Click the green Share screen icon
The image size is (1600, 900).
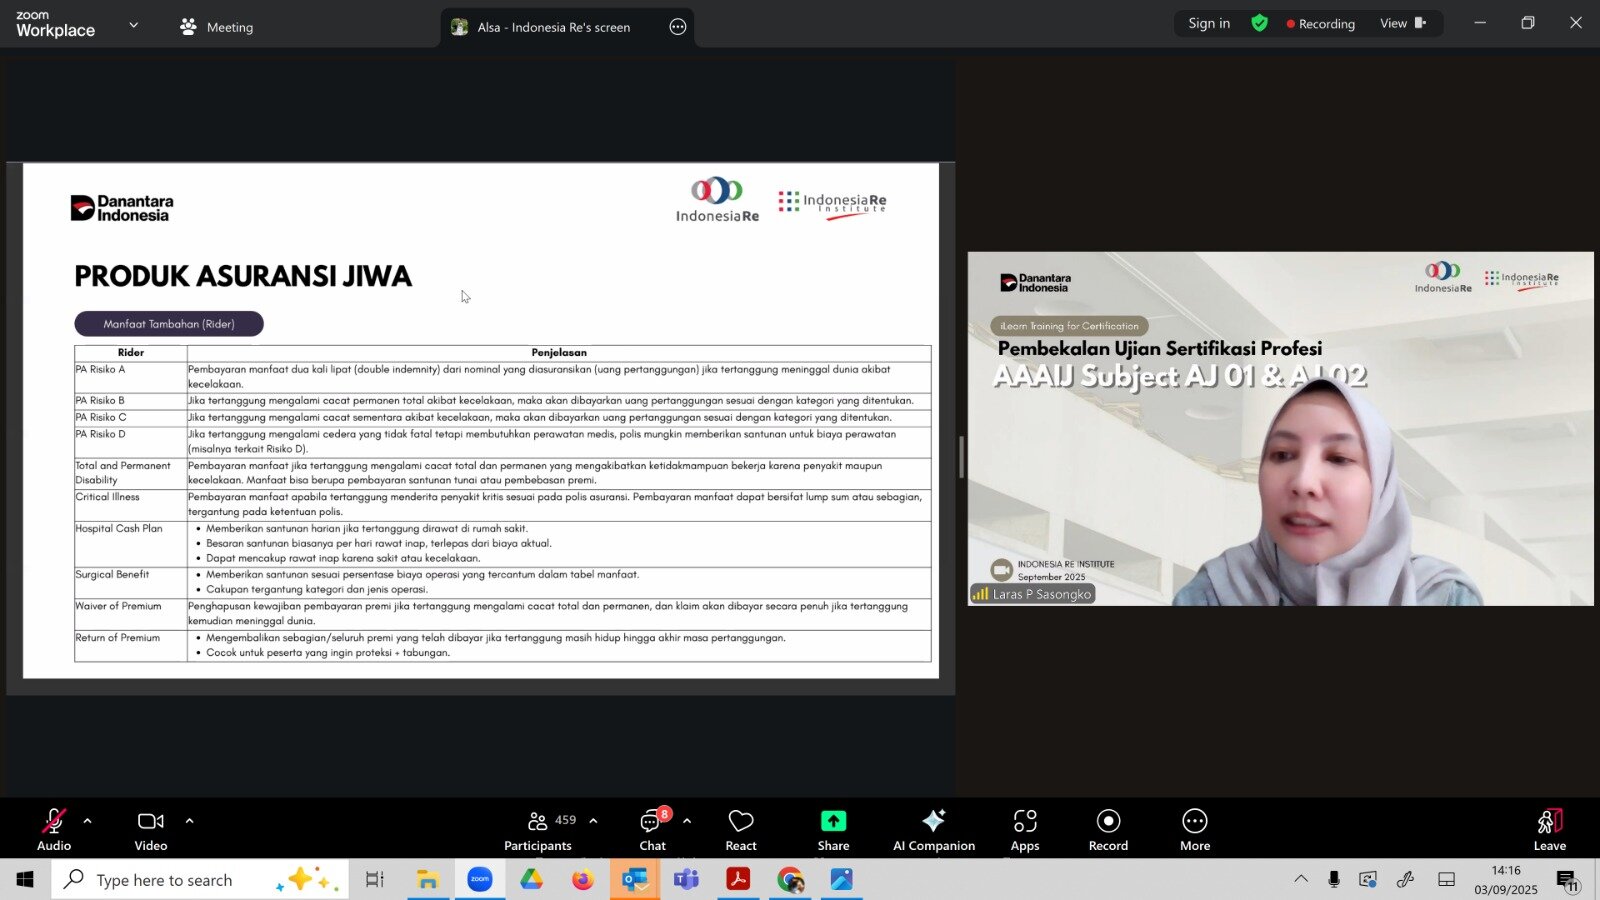pos(833,821)
